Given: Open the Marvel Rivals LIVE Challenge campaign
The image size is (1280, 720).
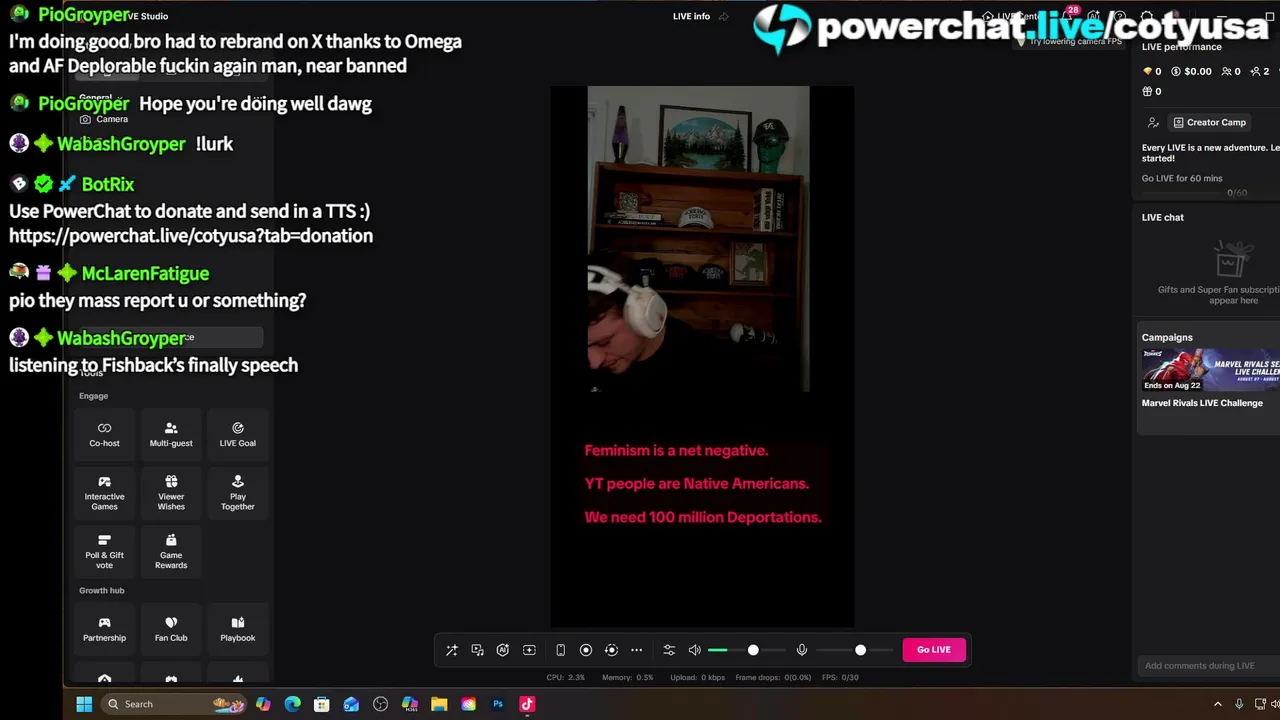Looking at the screenshot, I should click(x=1211, y=379).
